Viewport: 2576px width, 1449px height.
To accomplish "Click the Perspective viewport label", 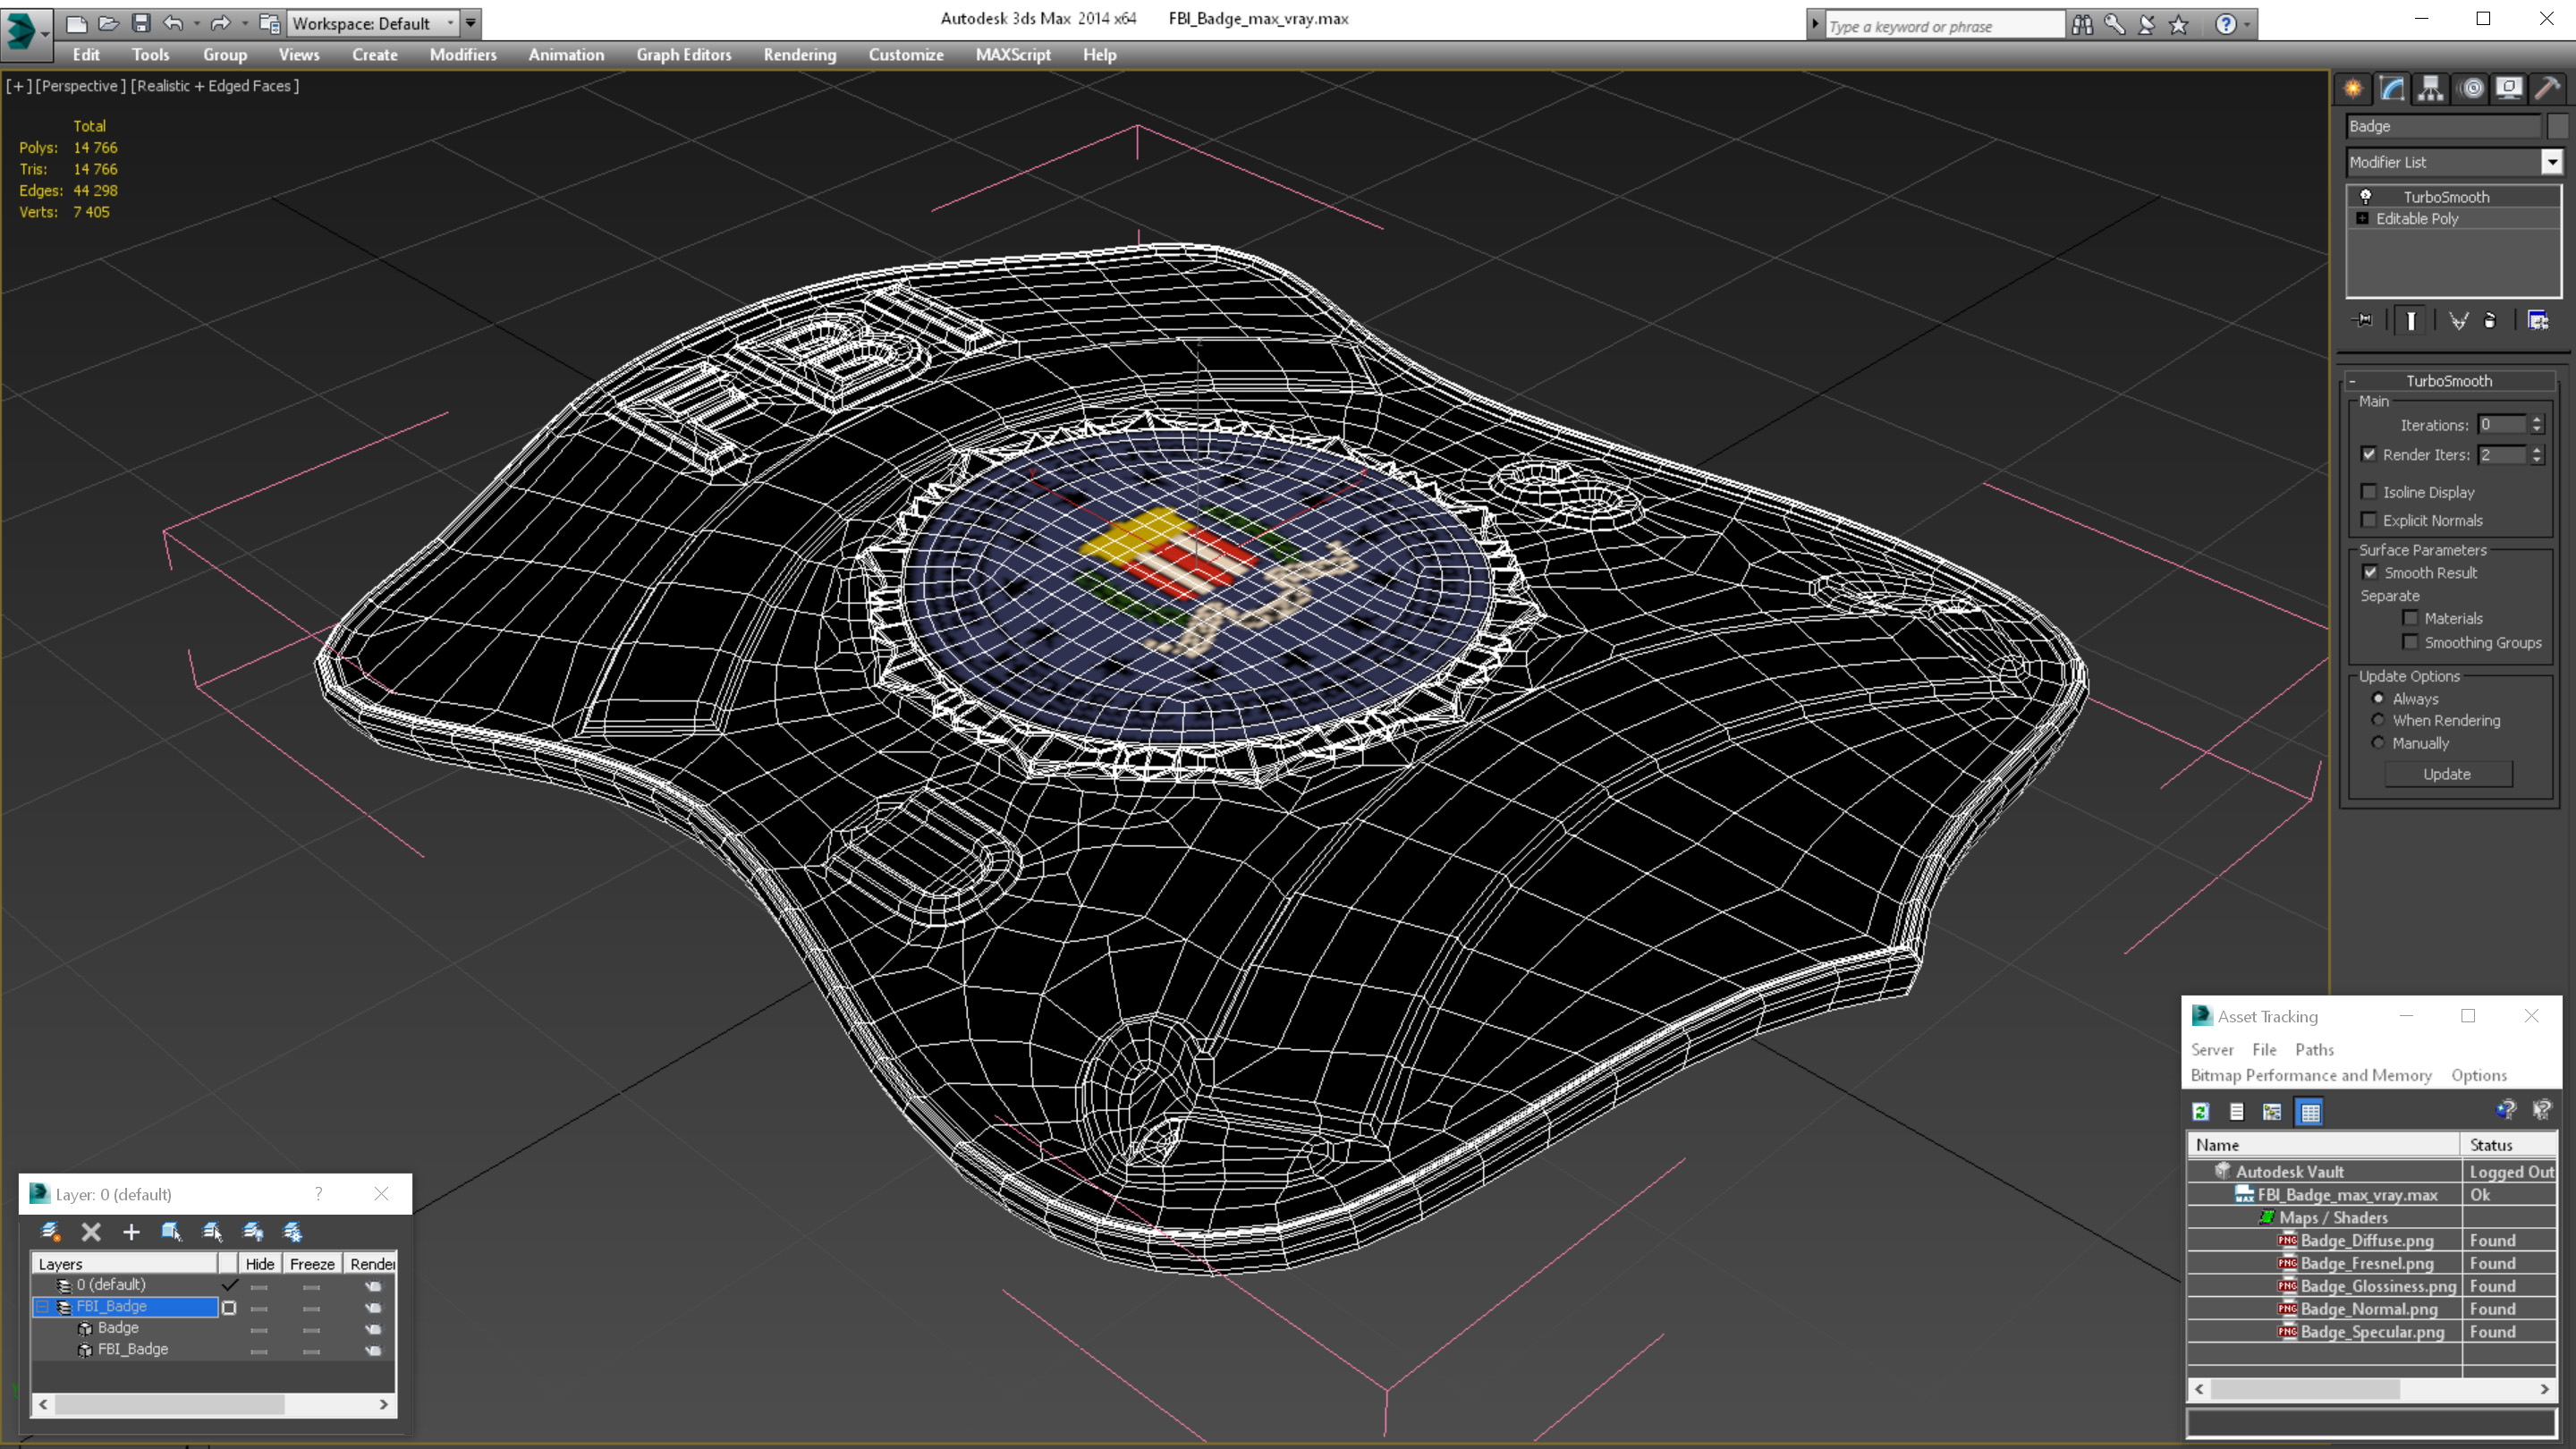I will [81, 86].
